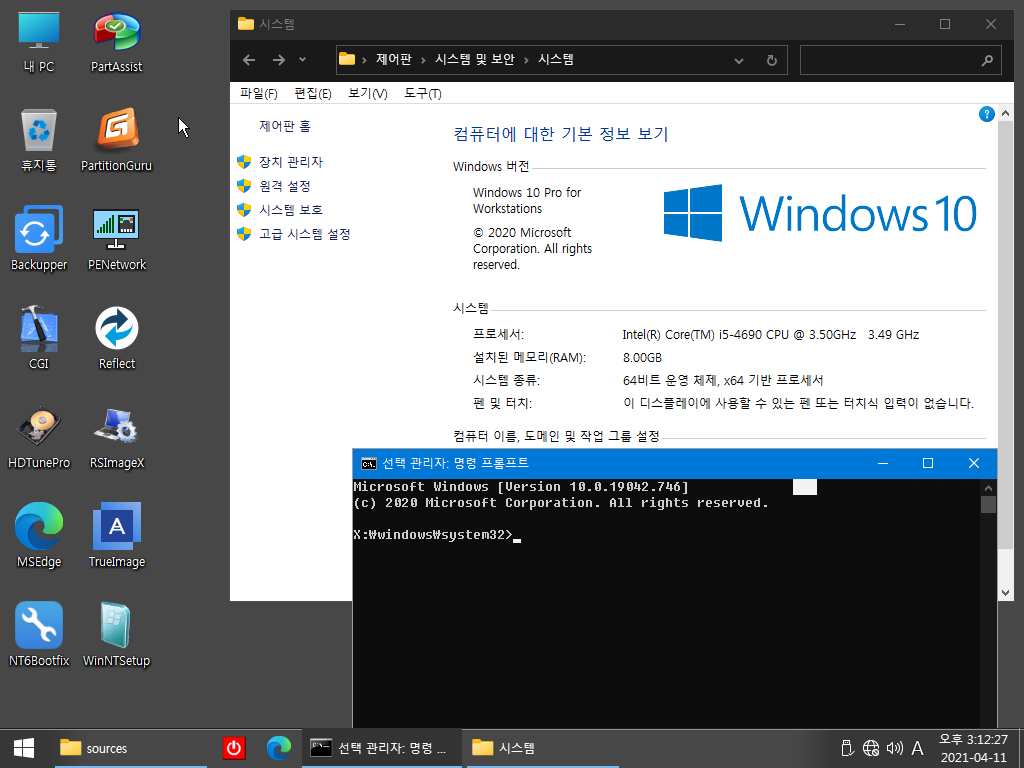
Task: Refresh the 시스템 address bar
Action: pos(771,60)
